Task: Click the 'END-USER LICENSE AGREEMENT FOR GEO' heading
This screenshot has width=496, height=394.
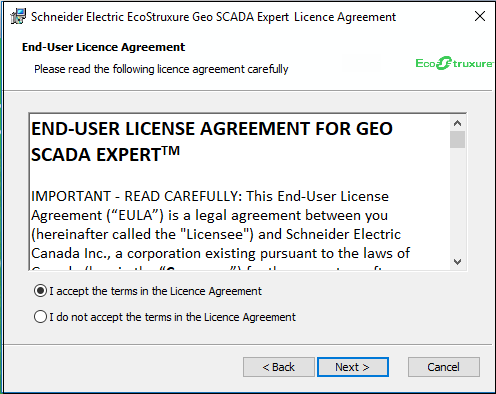Action: pyautogui.click(x=212, y=129)
